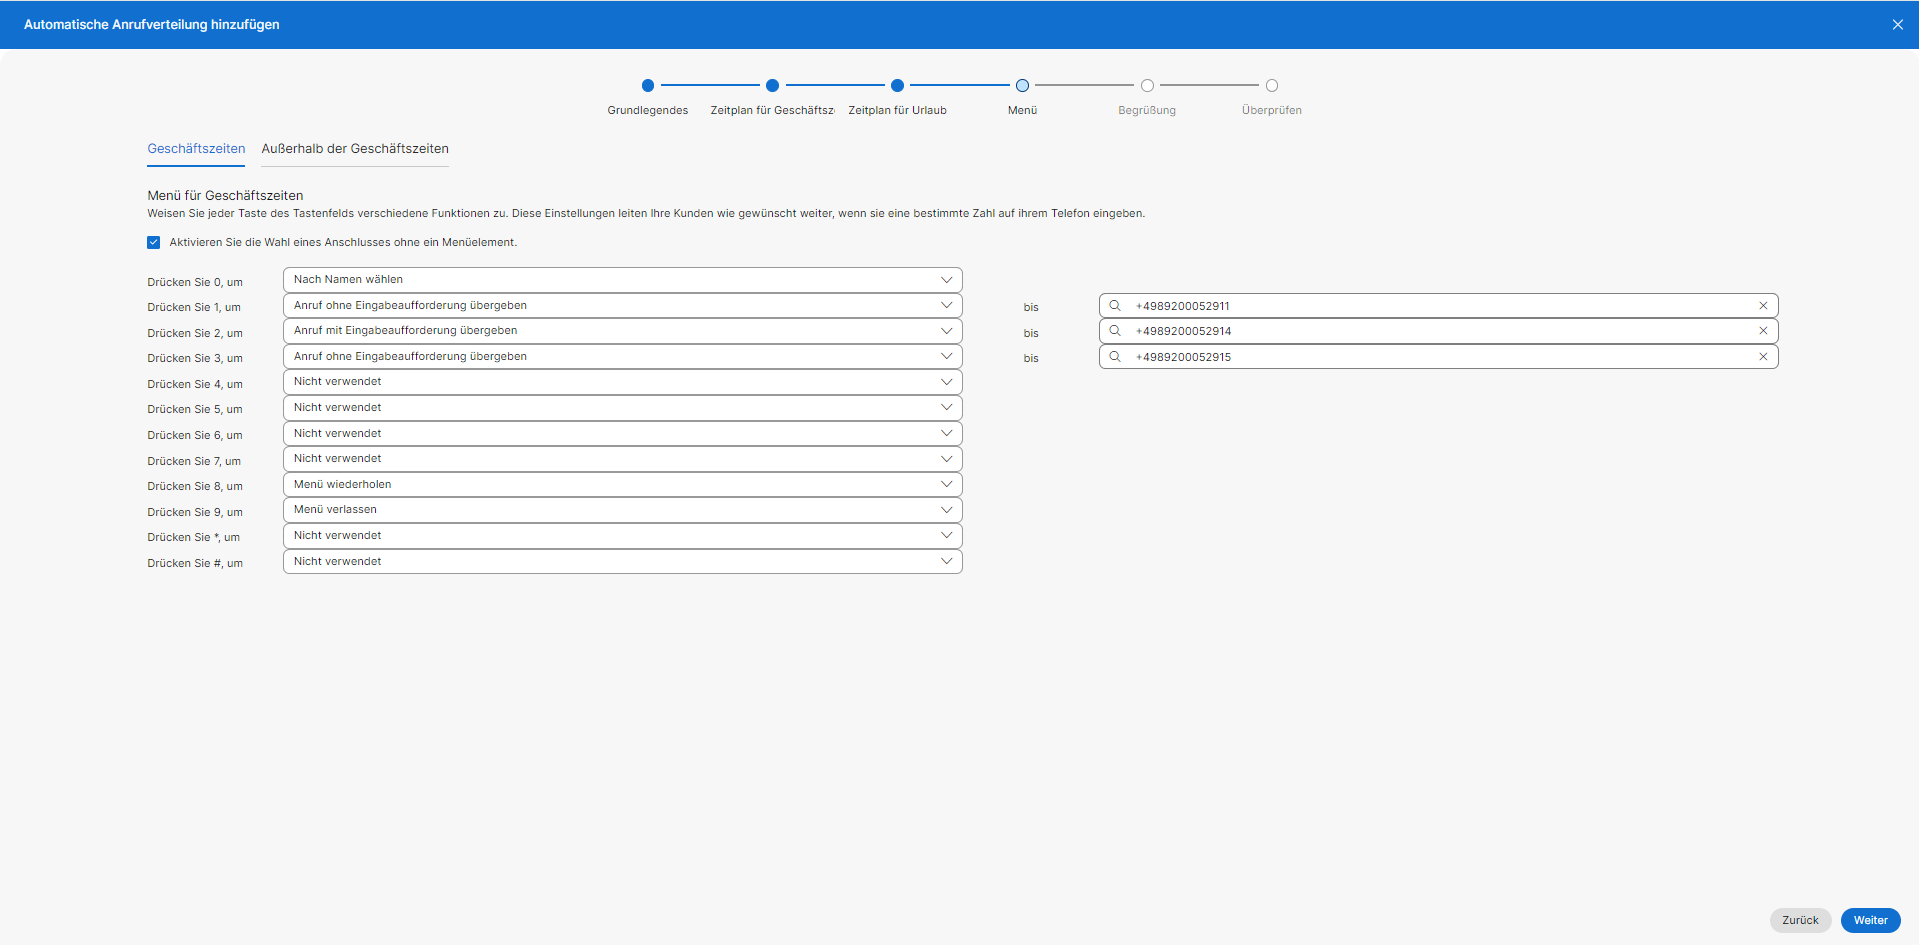Click search icon in +4989200052911 field
The width and height of the screenshot is (1919, 945).
click(x=1115, y=306)
